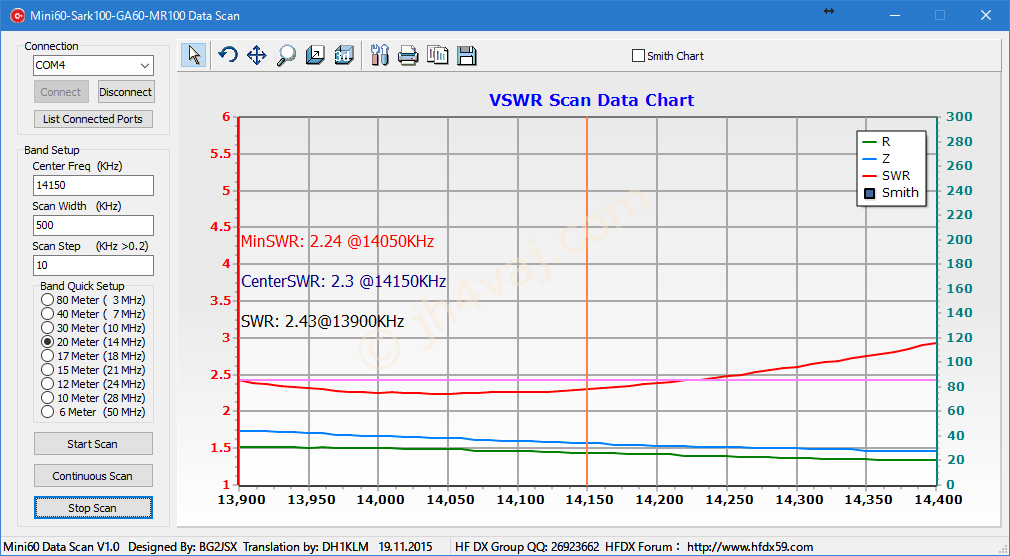Click the 14,400 x-axis label

coord(937,500)
